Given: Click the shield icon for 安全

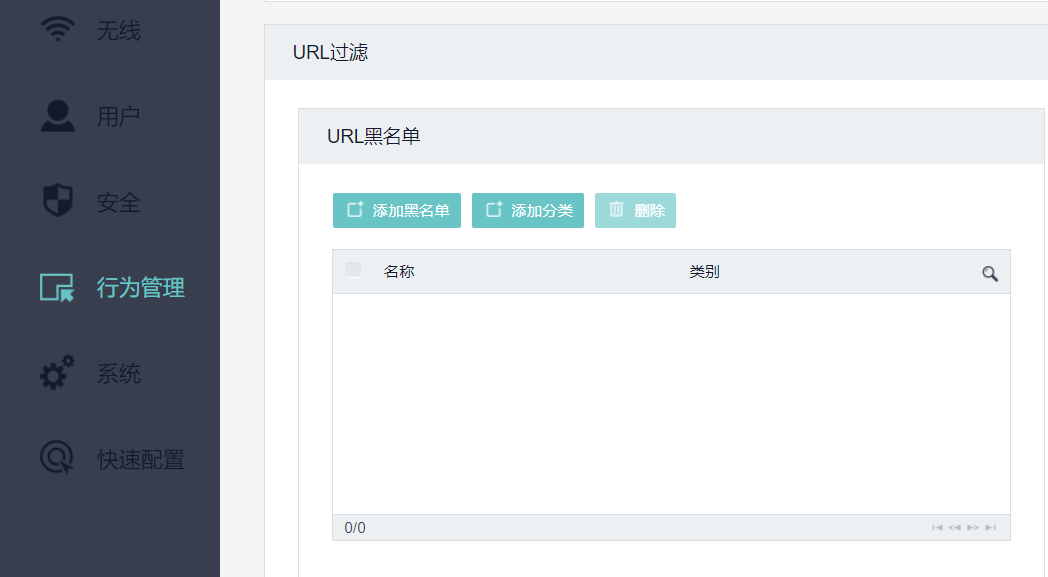Looking at the screenshot, I should pyautogui.click(x=57, y=201).
